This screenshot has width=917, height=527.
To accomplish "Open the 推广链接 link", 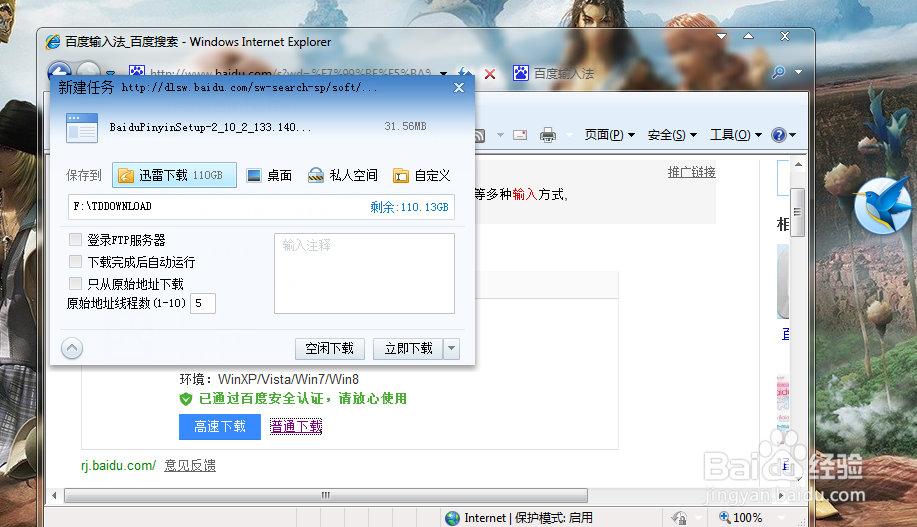I will 692,172.
